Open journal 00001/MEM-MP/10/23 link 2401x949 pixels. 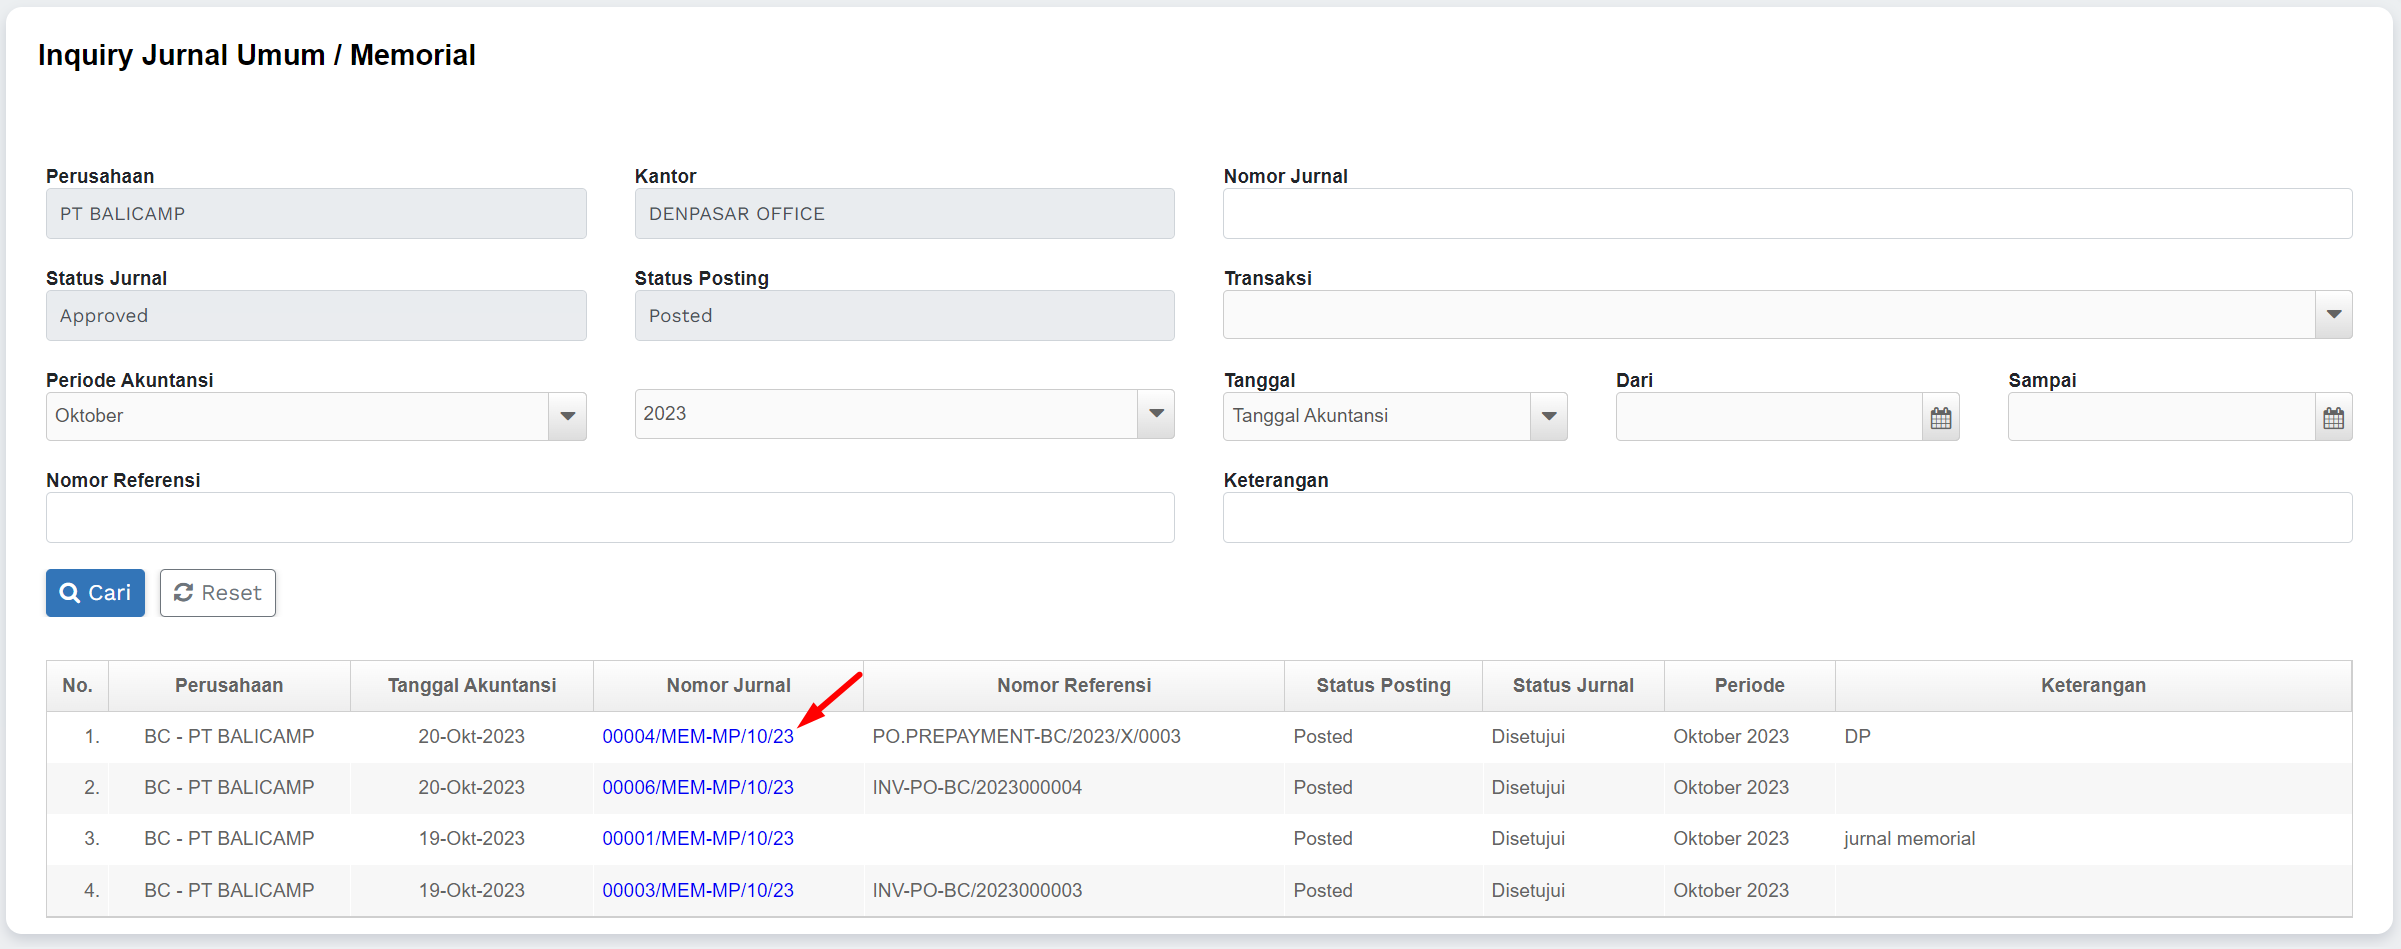tap(697, 839)
